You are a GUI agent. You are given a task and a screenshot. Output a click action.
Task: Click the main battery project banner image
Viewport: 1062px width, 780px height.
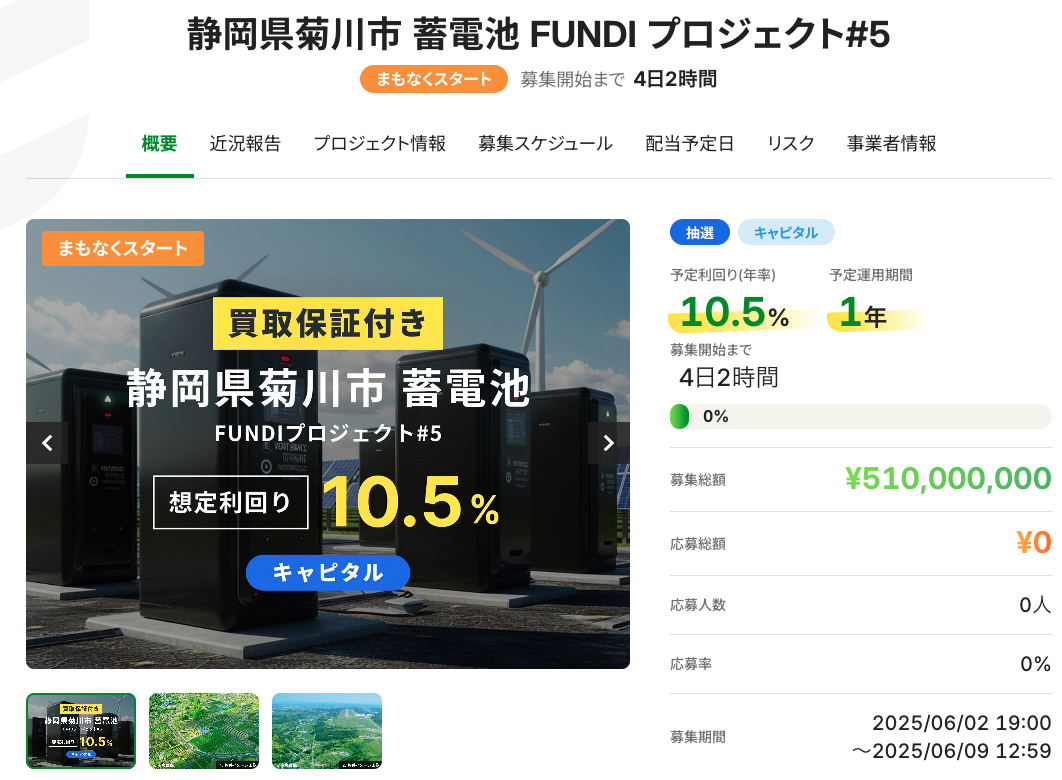(x=328, y=443)
